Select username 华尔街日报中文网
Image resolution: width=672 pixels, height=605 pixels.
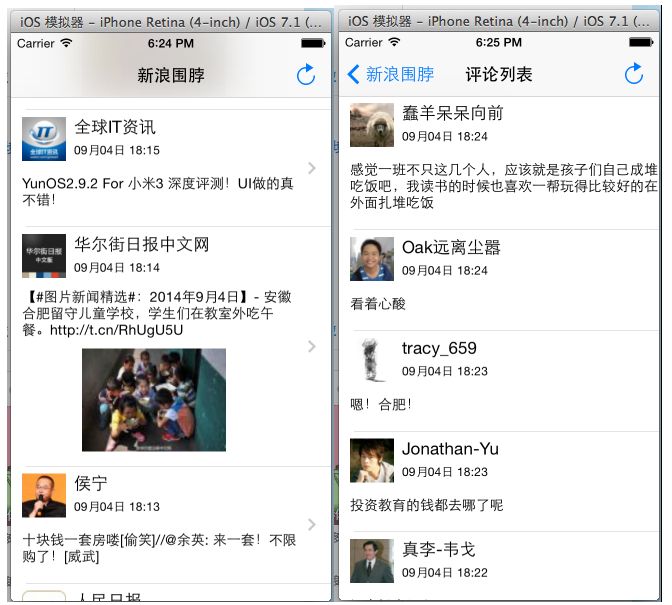142,244
